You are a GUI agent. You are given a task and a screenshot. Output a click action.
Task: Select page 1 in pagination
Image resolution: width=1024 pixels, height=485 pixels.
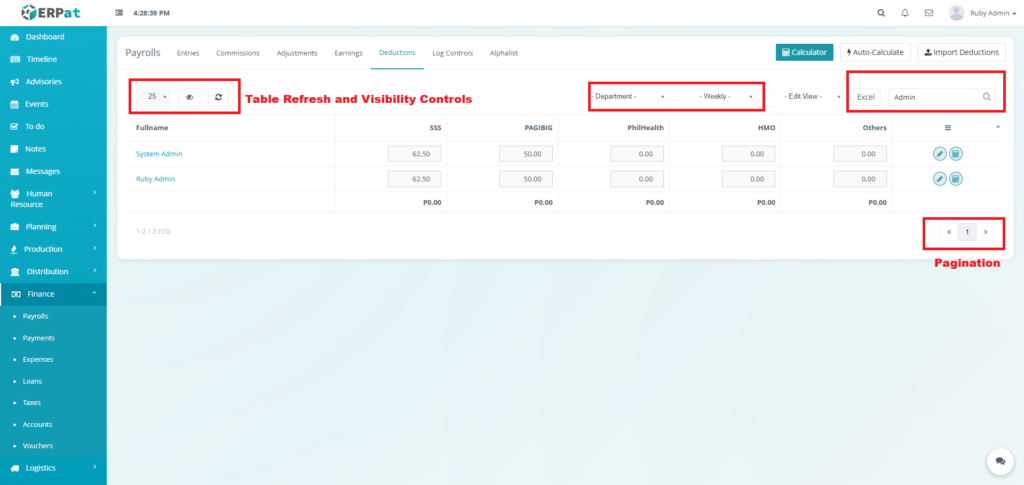click(x=967, y=232)
